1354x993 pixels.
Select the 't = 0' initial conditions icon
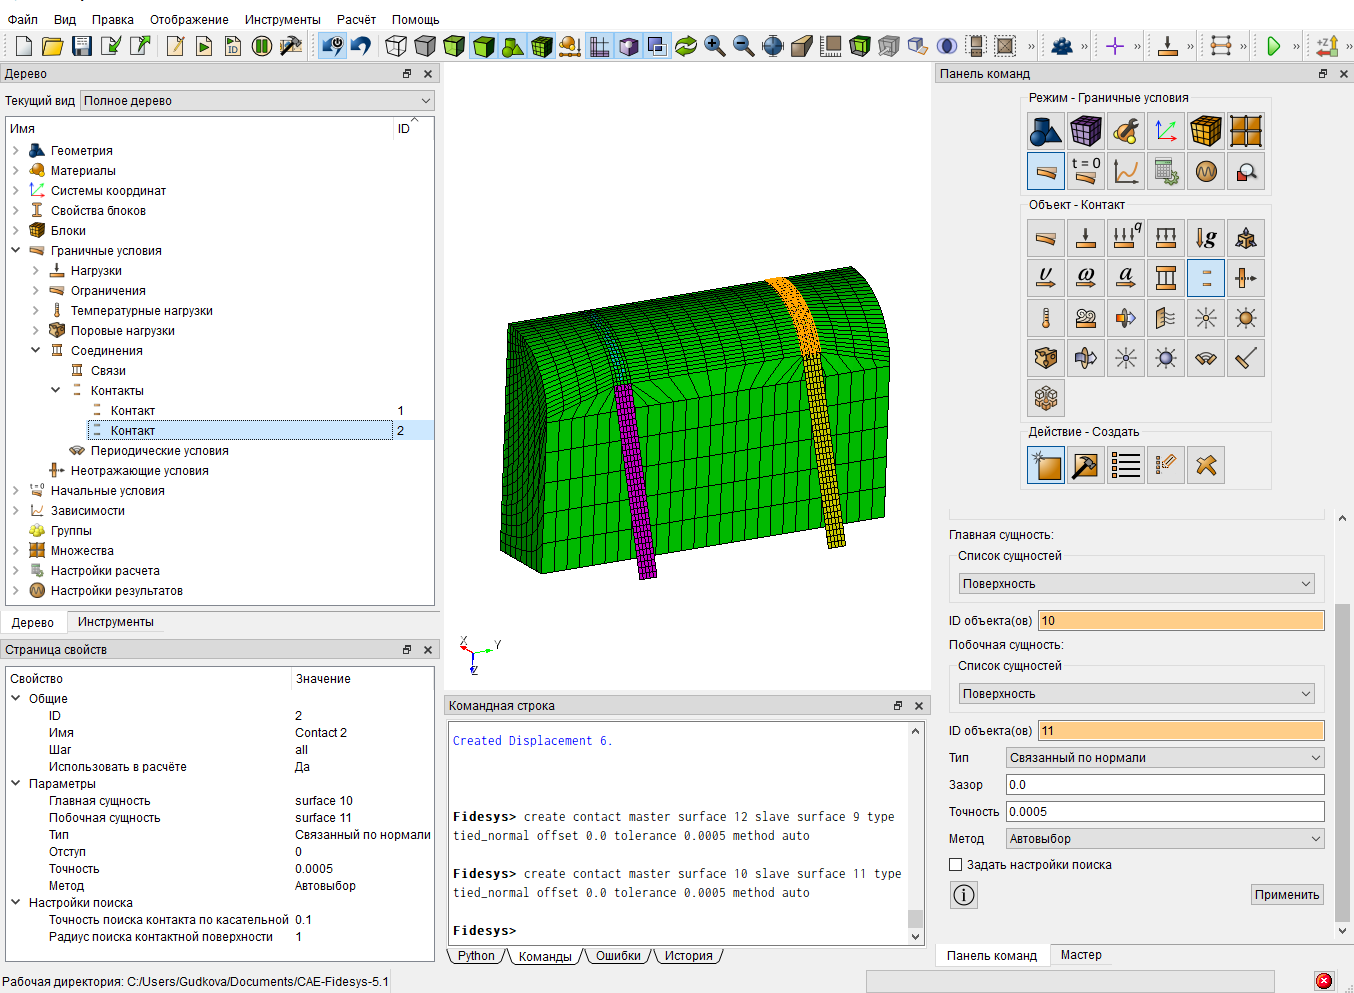[1086, 171]
